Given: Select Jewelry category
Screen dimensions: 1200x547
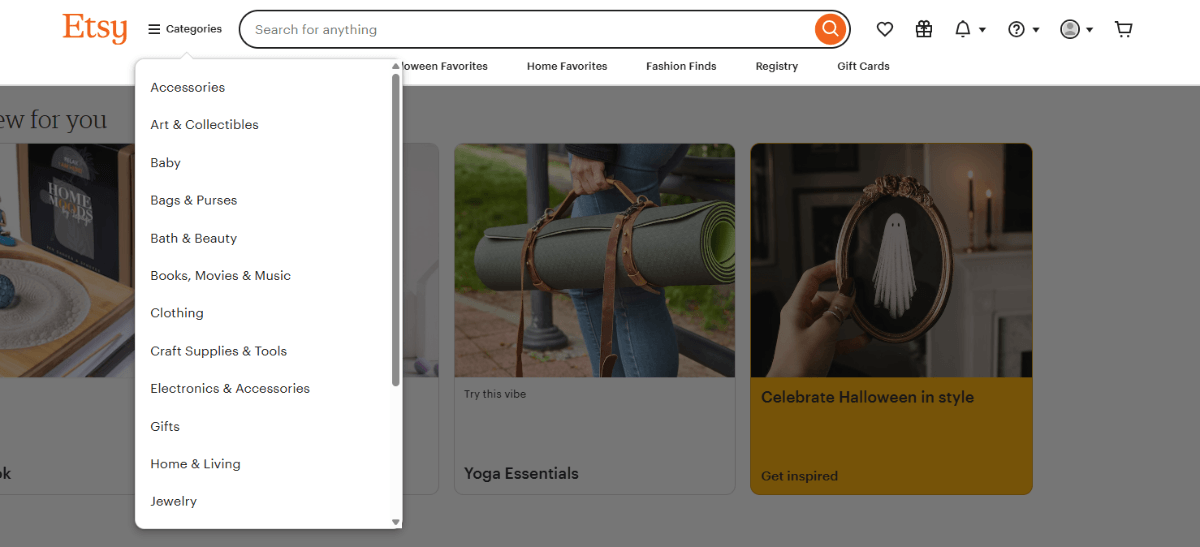Looking at the screenshot, I should tap(173, 501).
